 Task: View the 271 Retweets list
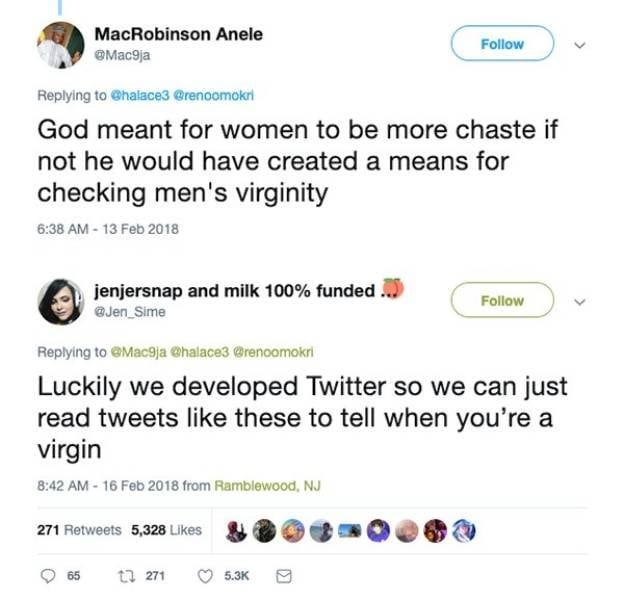(79, 530)
